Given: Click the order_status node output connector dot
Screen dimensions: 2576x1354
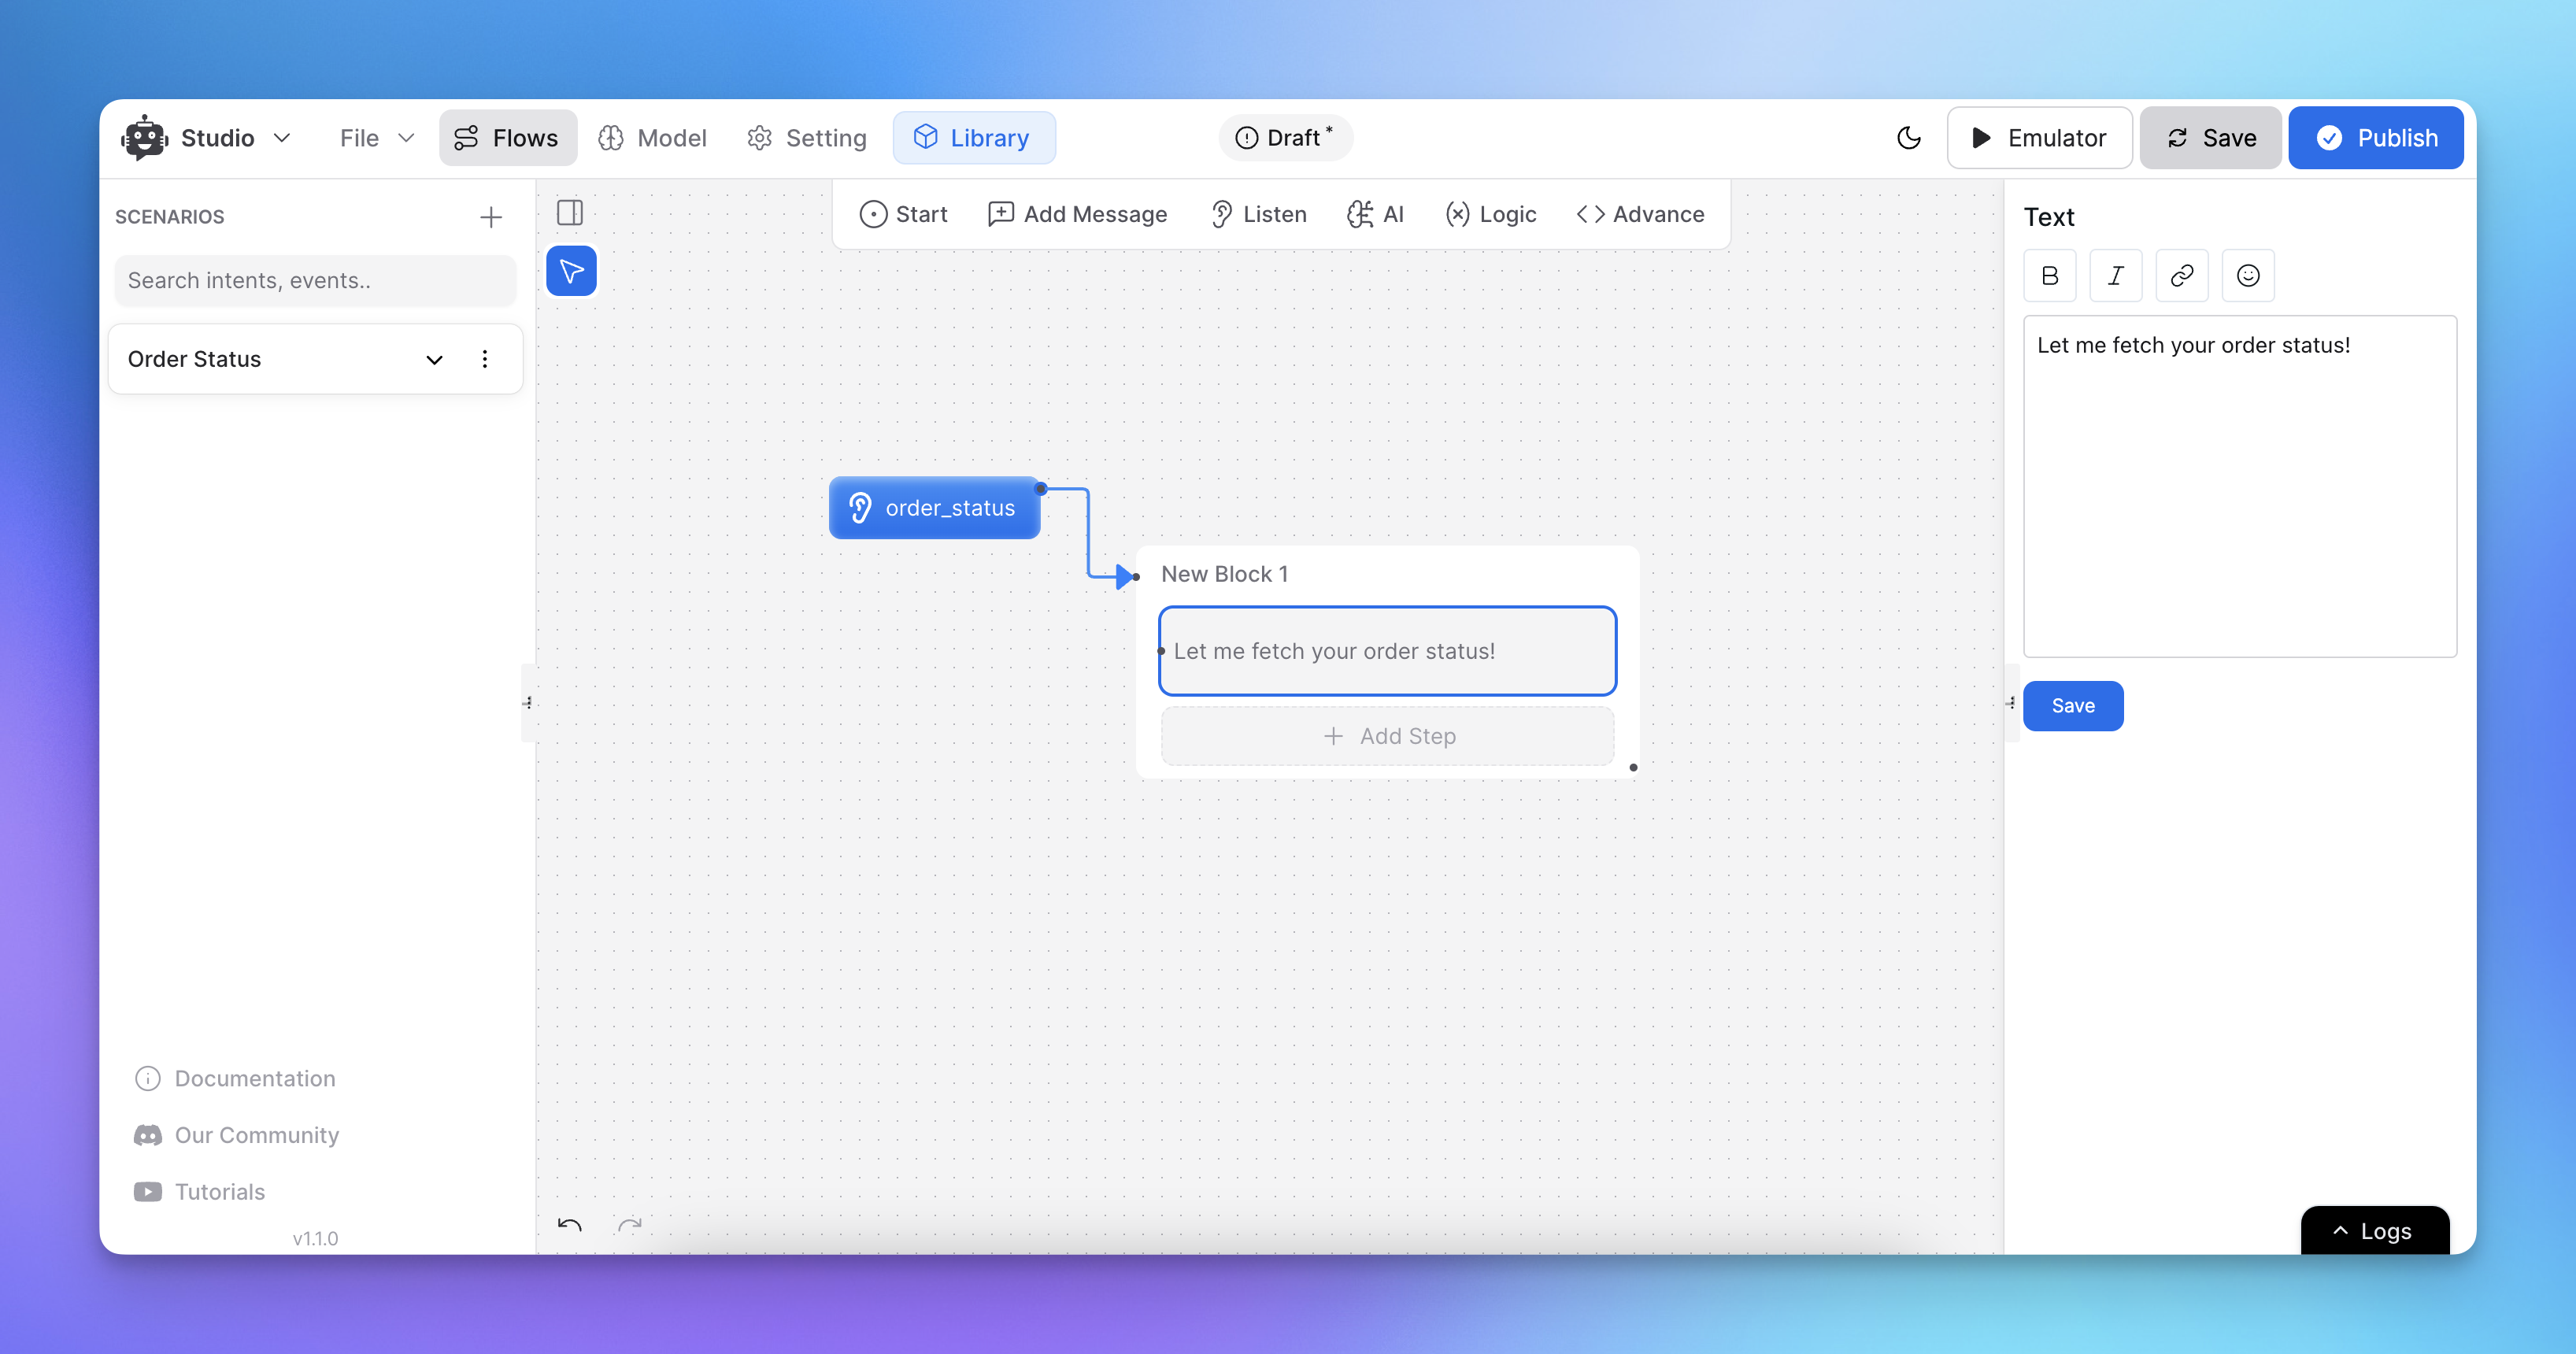Looking at the screenshot, I should tap(1041, 489).
